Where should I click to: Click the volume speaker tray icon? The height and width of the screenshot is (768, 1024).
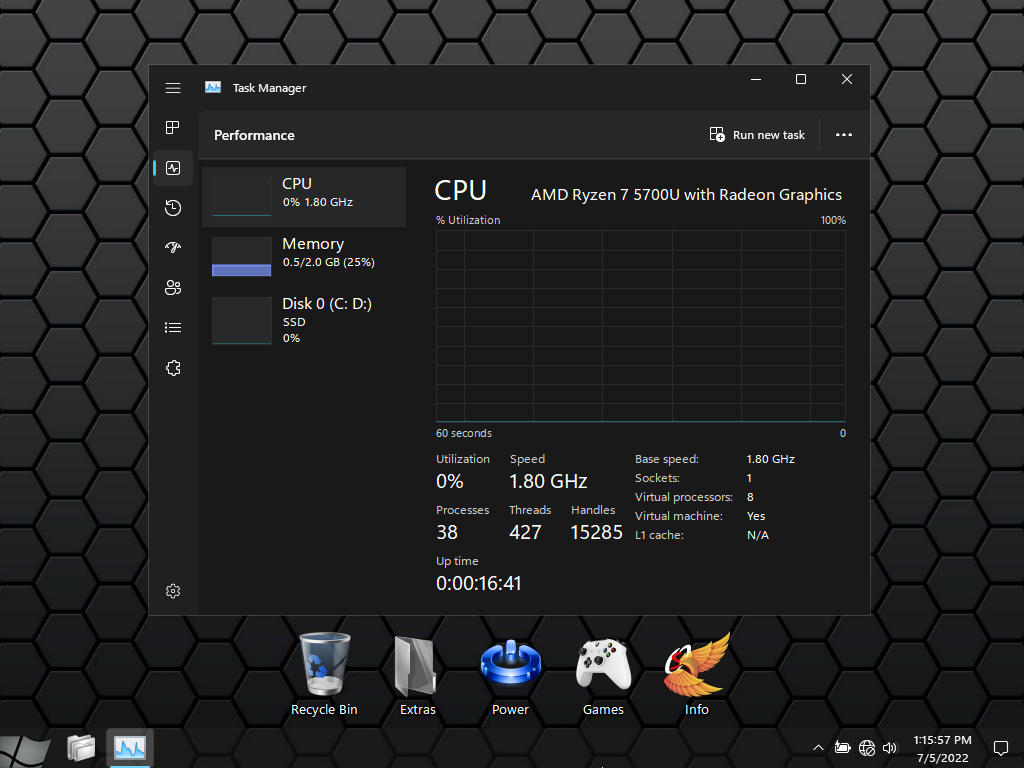click(x=889, y=748)
